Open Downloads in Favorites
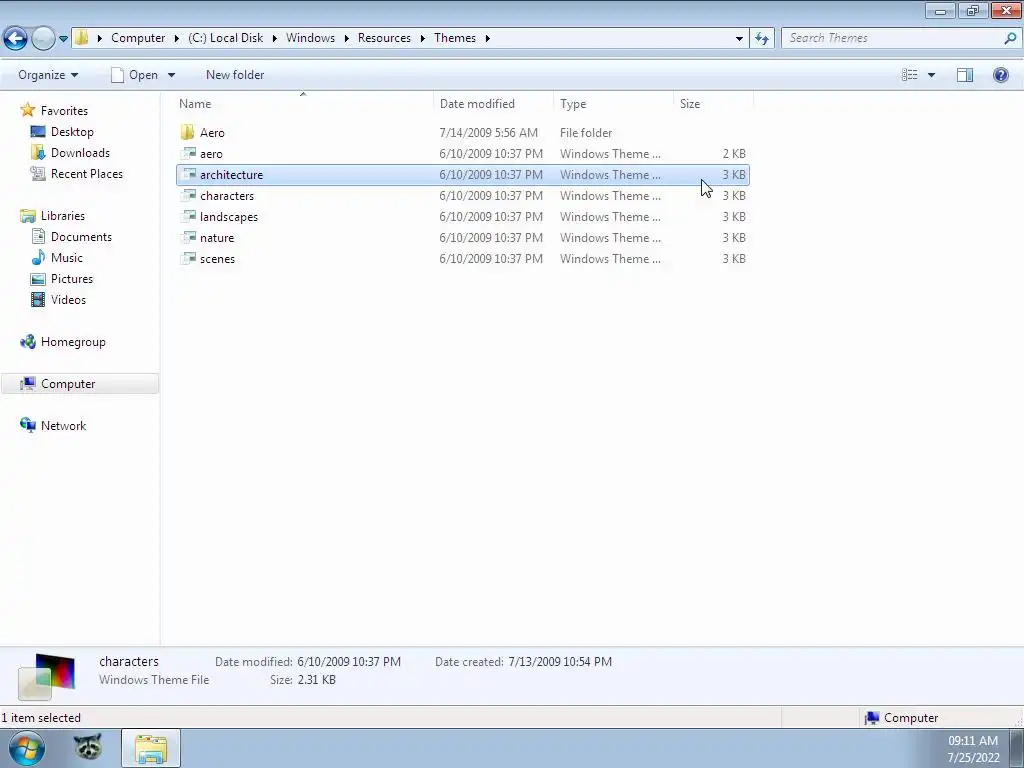1024x768 pixels. [x=80, y=152]
